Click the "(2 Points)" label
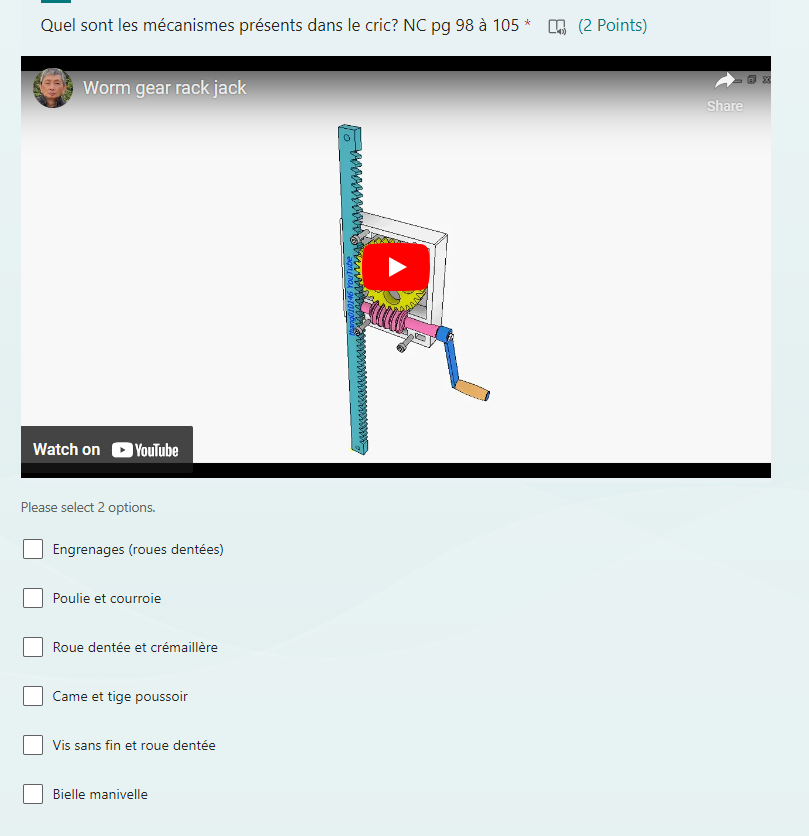The height and width of the screenshot is (836, 809). tap(612, 25)
